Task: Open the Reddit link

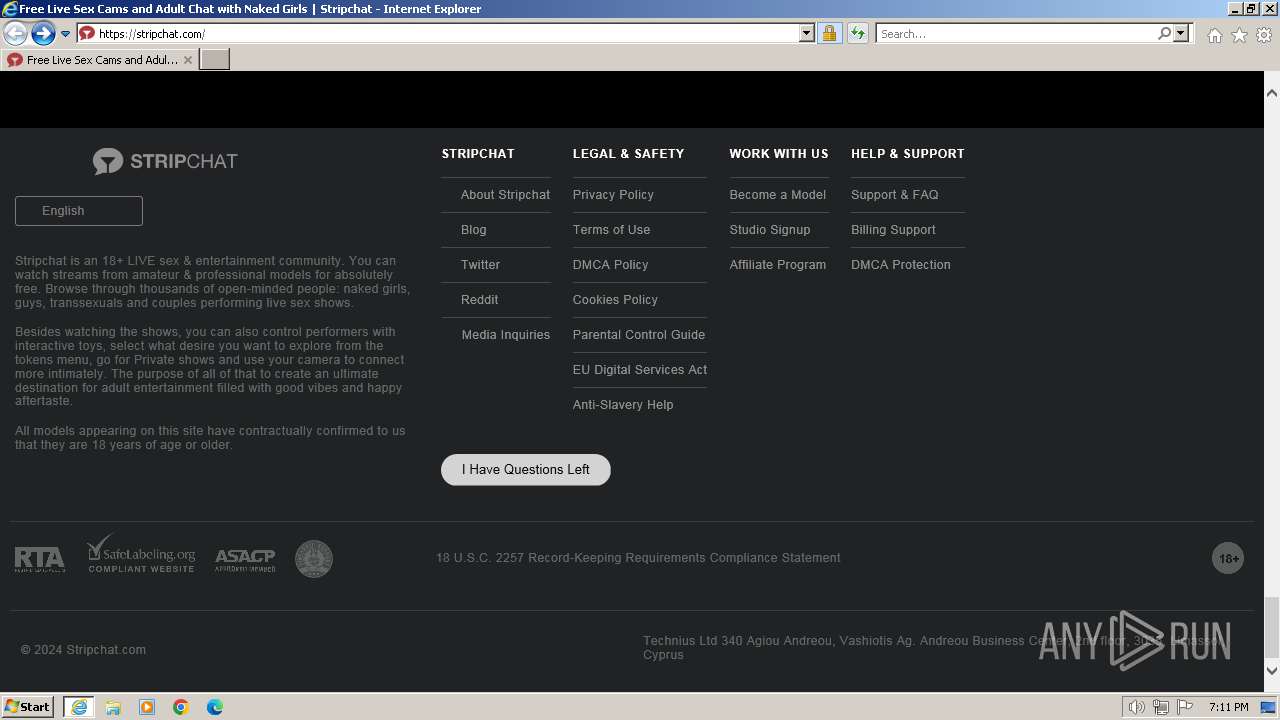Action: [479, 300]
